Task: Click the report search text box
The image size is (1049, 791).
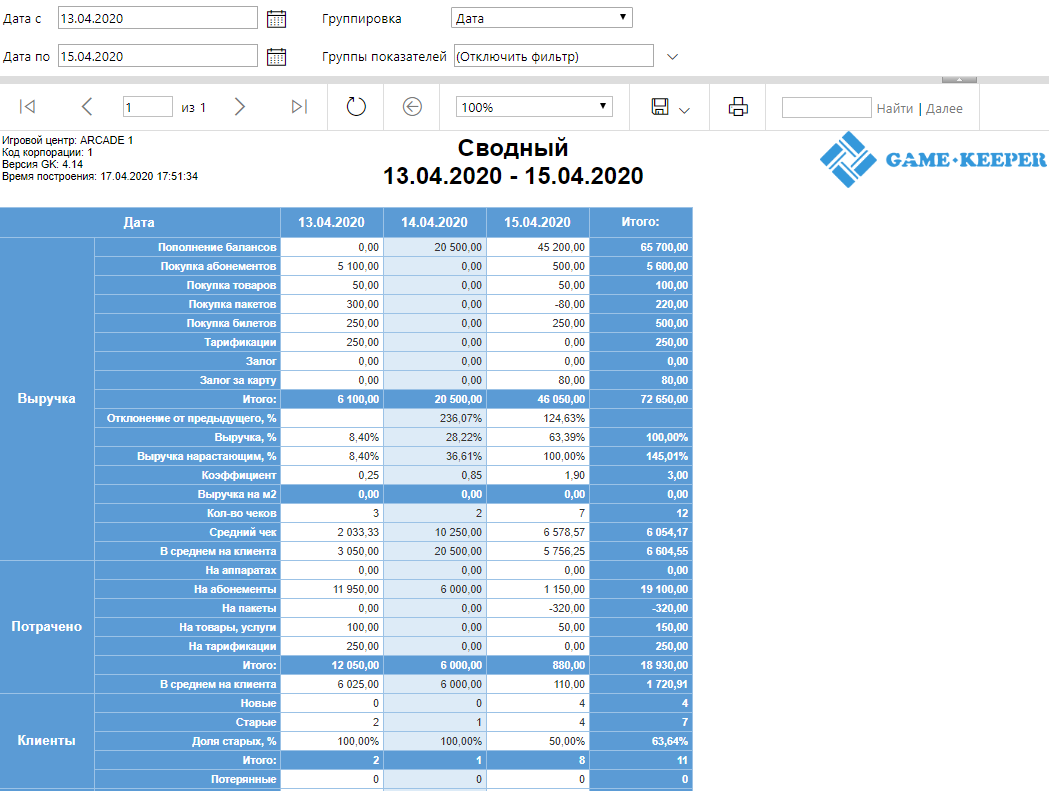Action: pyautogui.click(x=826, y=107)
